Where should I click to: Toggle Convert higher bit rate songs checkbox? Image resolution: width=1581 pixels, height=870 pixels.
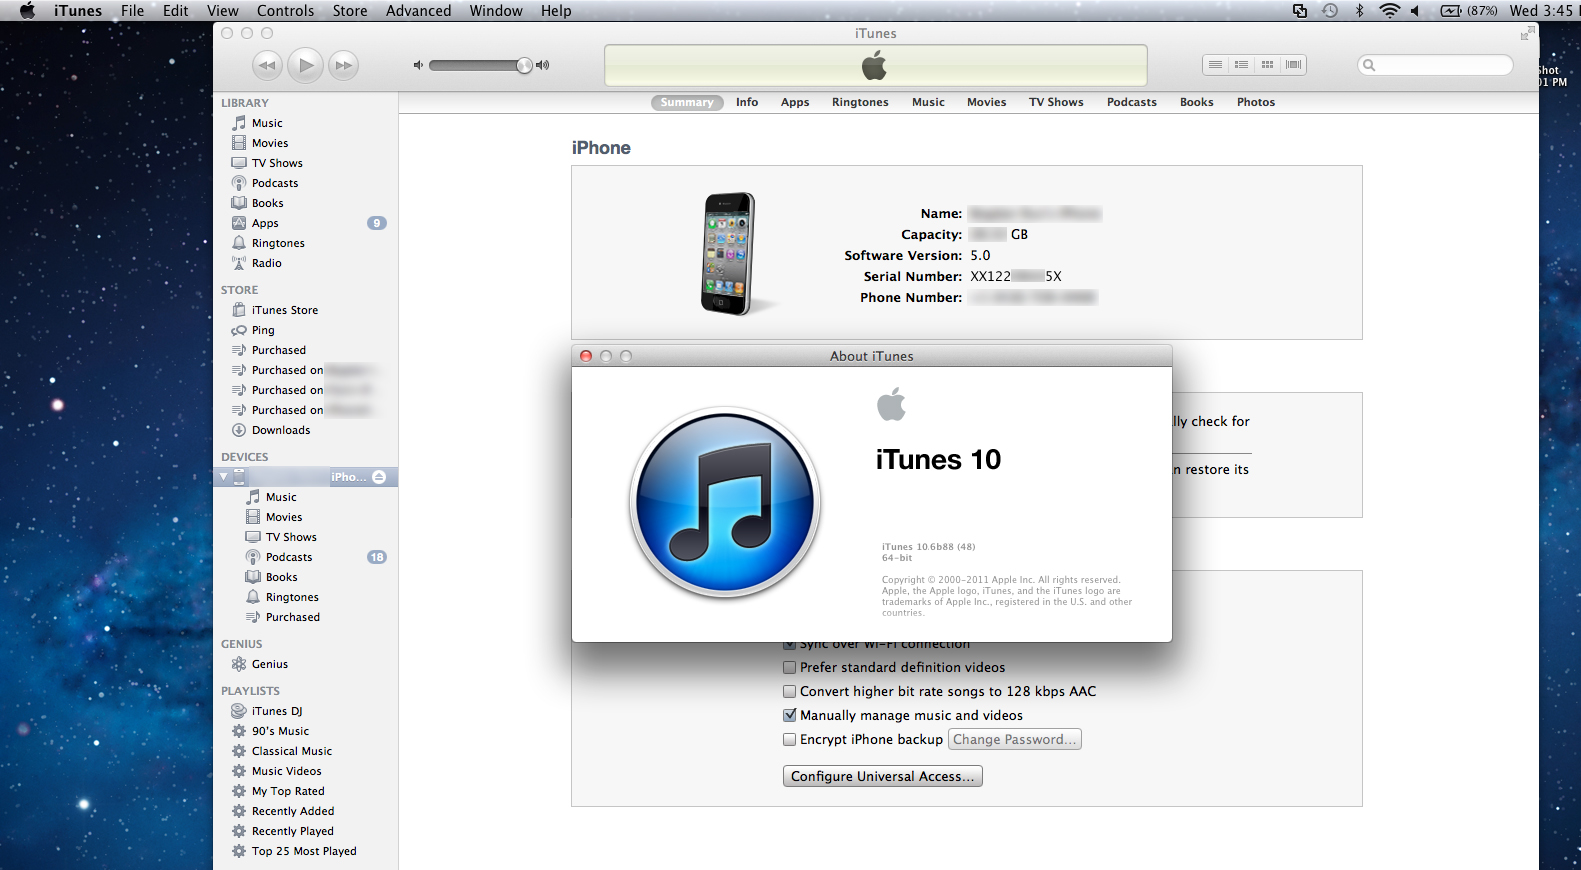790,691
